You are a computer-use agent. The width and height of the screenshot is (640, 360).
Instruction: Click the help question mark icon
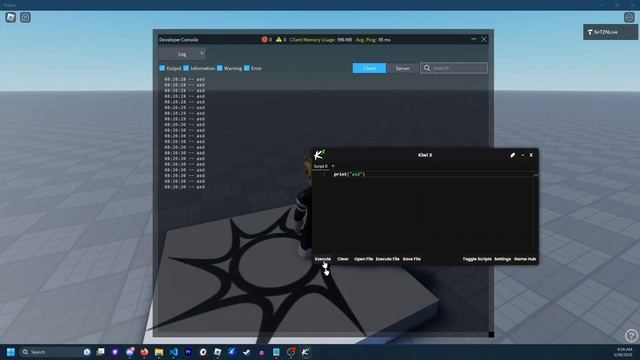pyautogui.click(x=631, y=336)
